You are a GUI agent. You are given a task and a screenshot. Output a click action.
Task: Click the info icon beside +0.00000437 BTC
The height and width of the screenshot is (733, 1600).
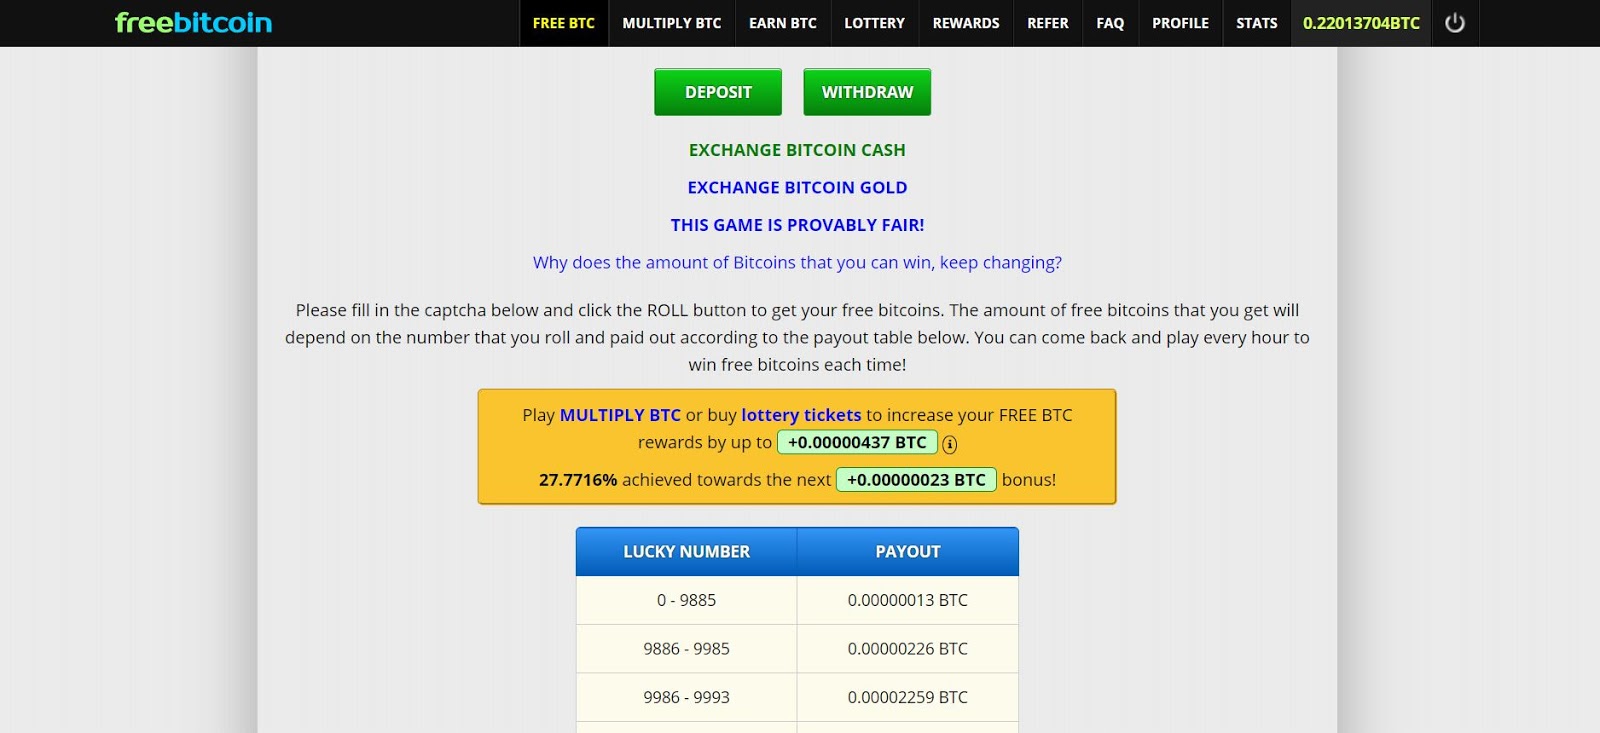click(950, 444)
